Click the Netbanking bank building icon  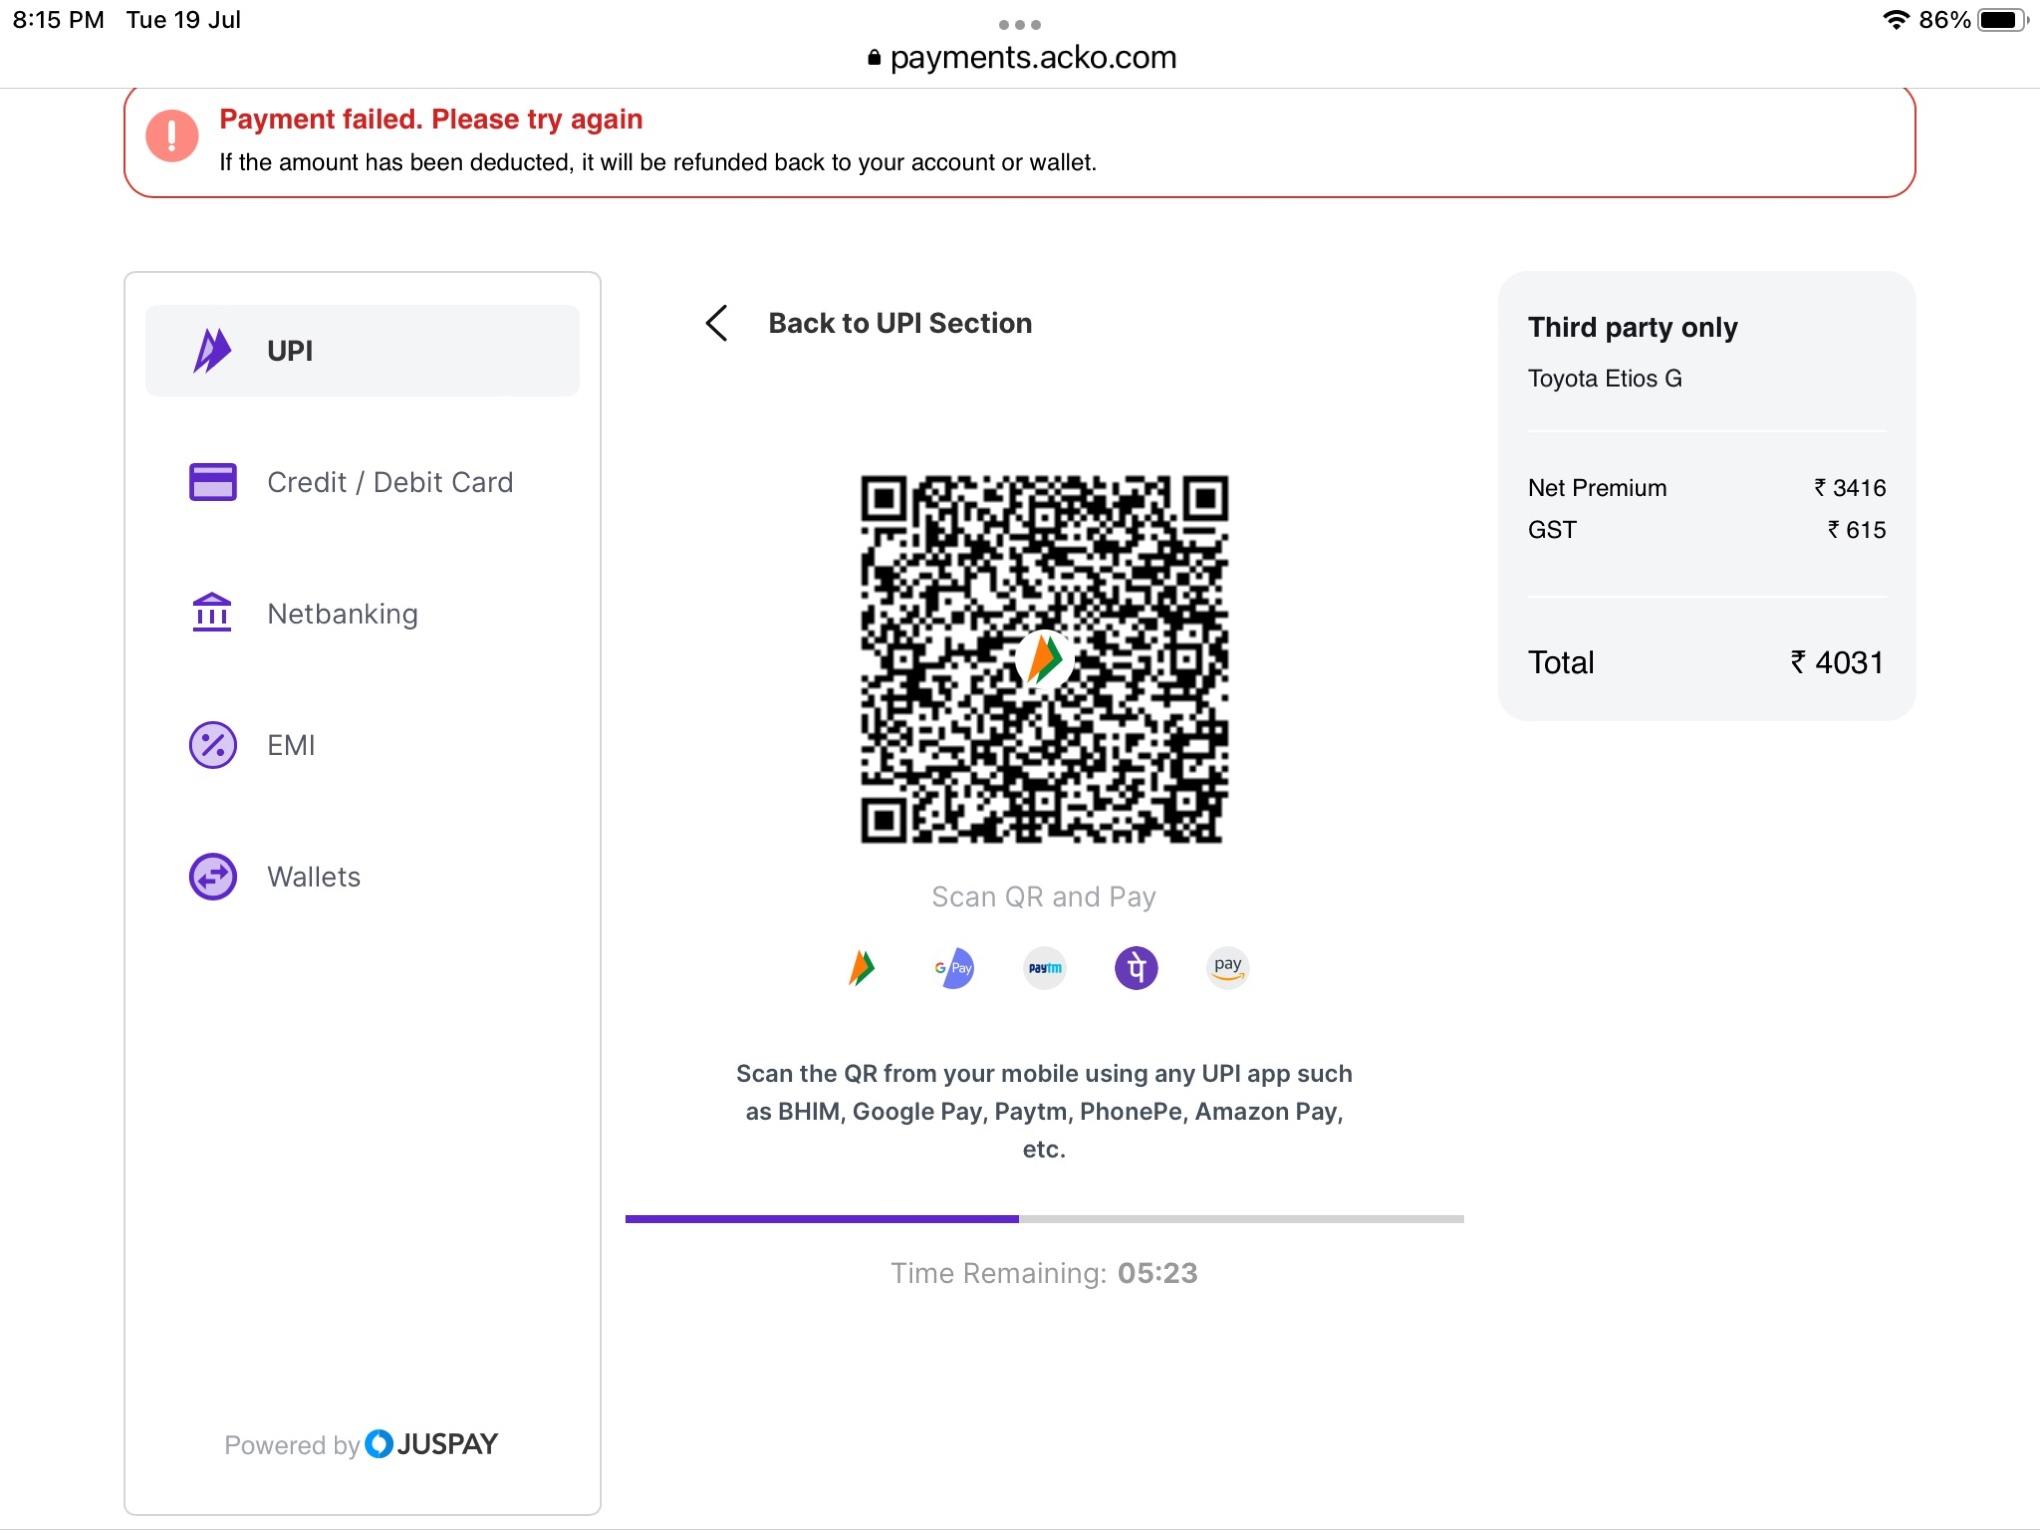pyautogui.click(x=212, y=613)
